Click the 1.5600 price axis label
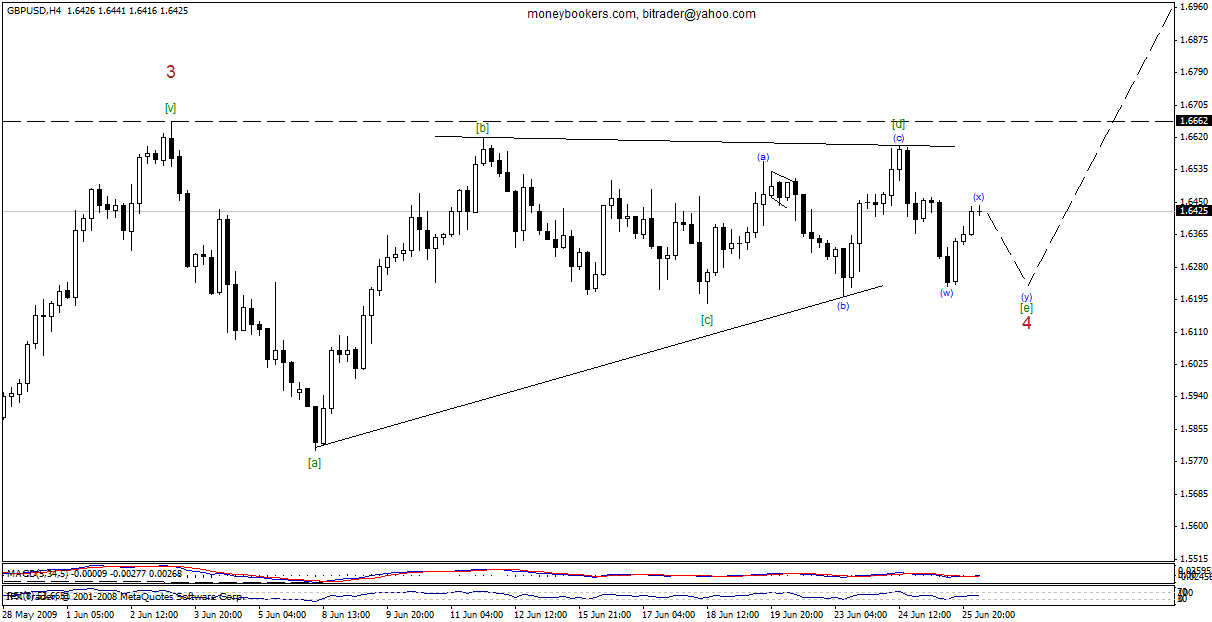This screenshot has height=622, width=1212. 1195,525
